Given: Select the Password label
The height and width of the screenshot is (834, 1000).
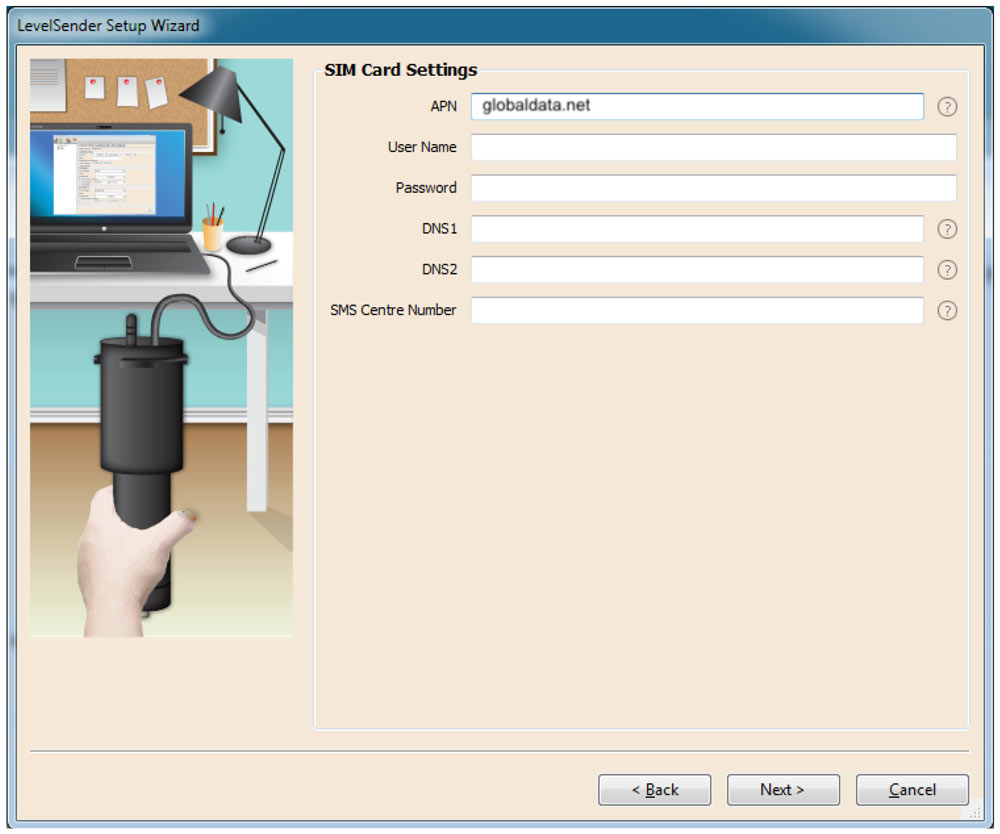Looking at the screenshot, I should 427,187.
